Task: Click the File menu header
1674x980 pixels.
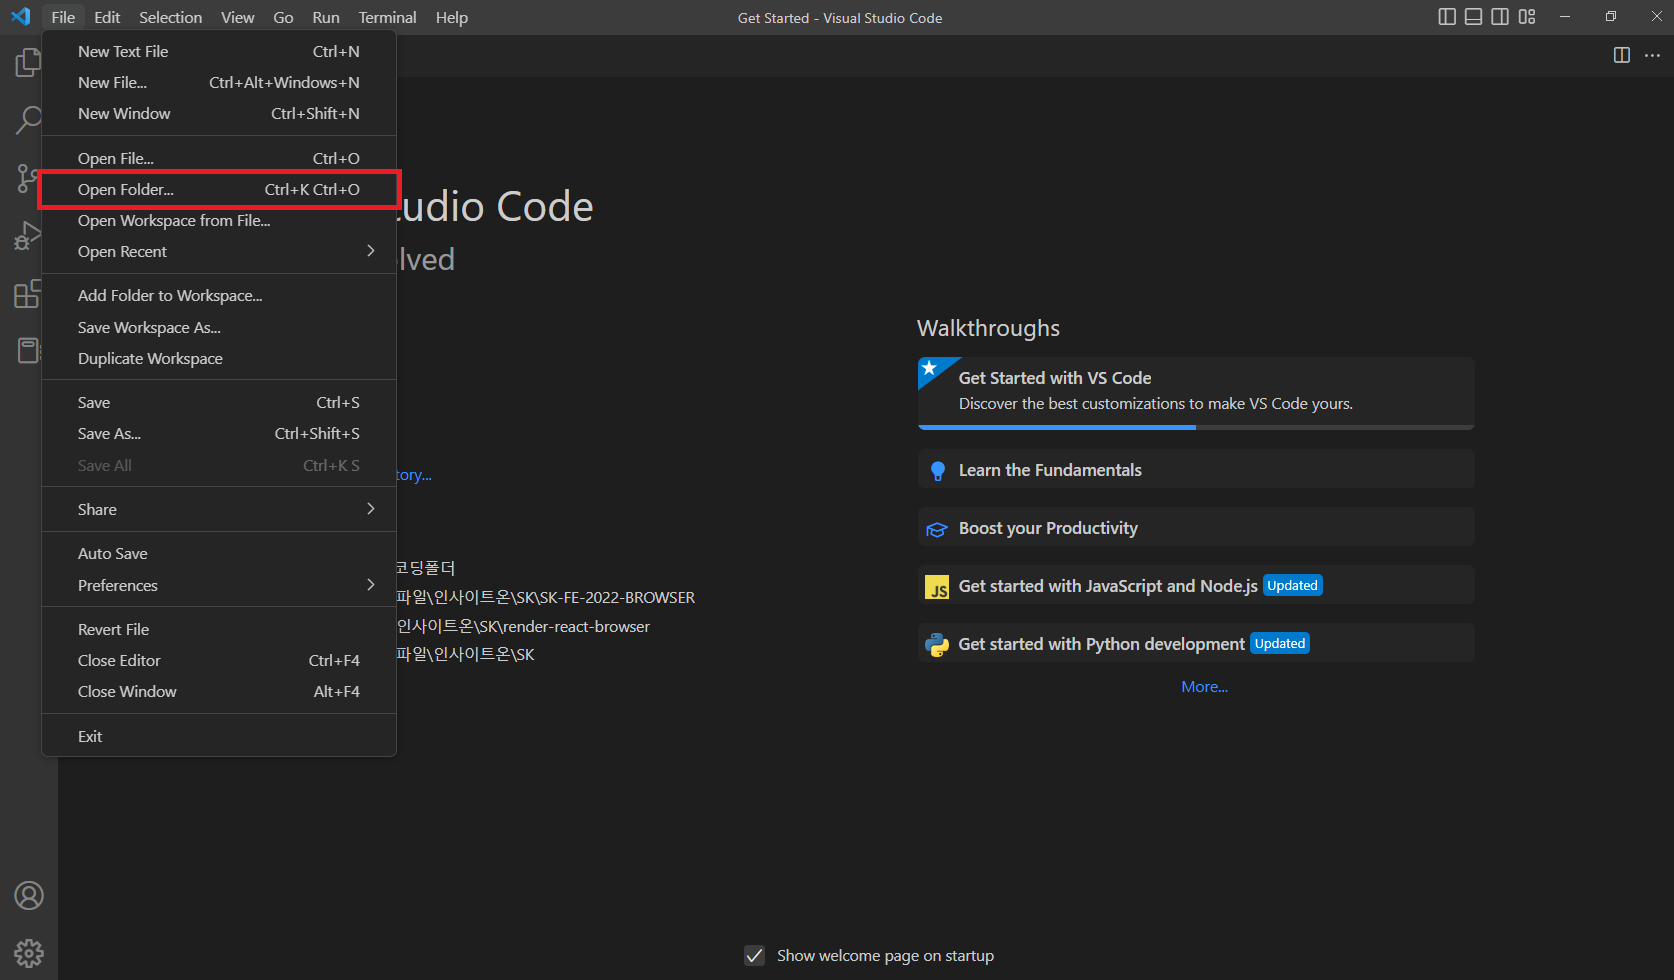Action: [63, 17]
